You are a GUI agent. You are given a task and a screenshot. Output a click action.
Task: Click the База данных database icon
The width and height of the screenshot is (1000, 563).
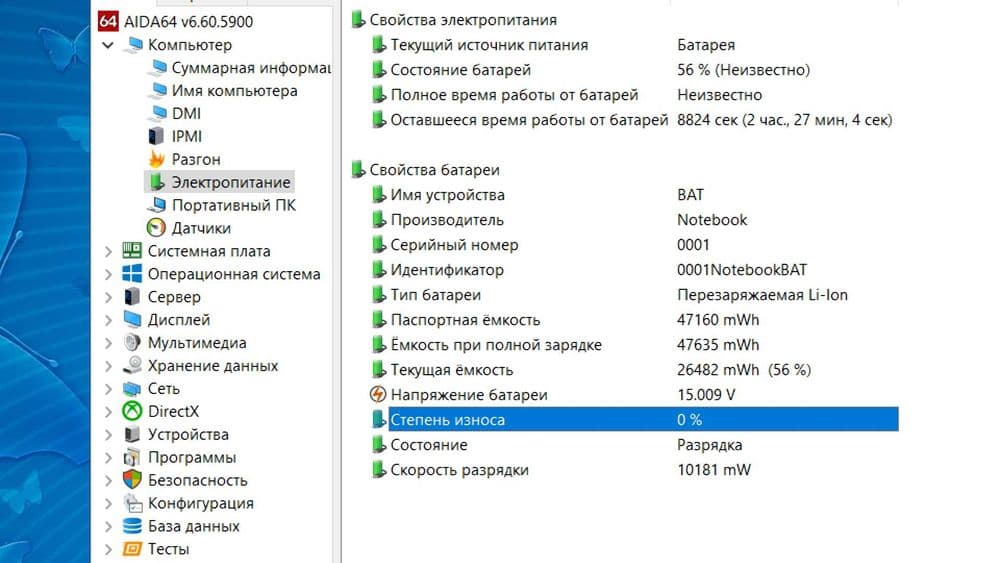pos(132,526)
